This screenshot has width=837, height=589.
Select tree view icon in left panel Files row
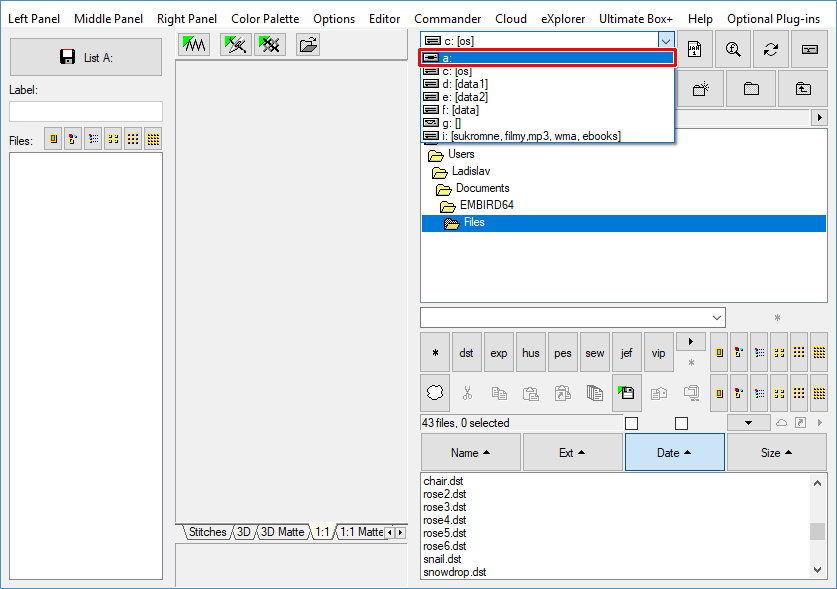pyautogui.click(x=73, y=139)
